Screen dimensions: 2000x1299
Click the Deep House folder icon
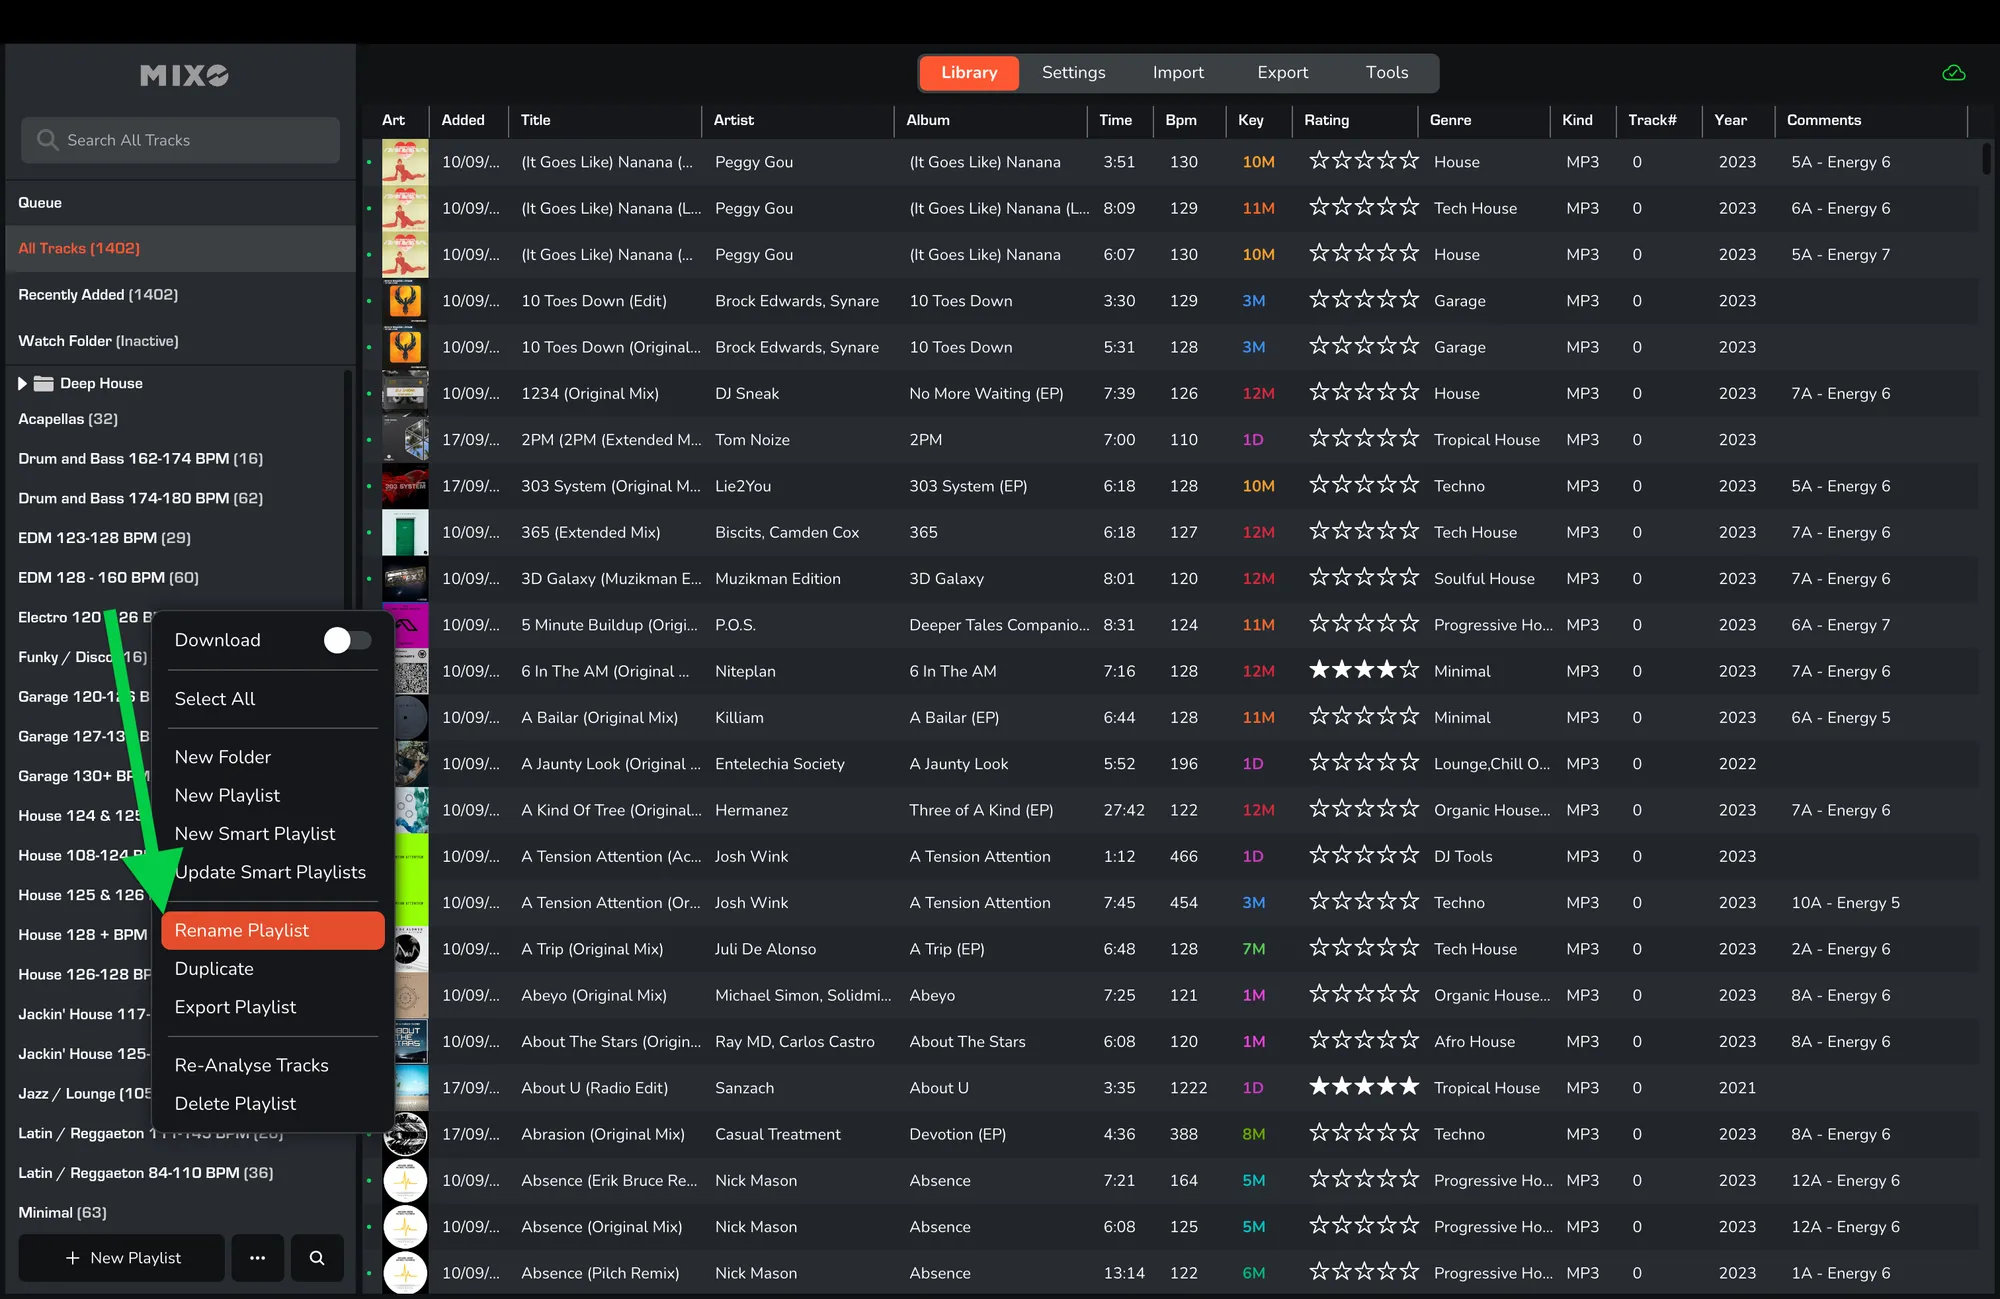click(43, 384)
